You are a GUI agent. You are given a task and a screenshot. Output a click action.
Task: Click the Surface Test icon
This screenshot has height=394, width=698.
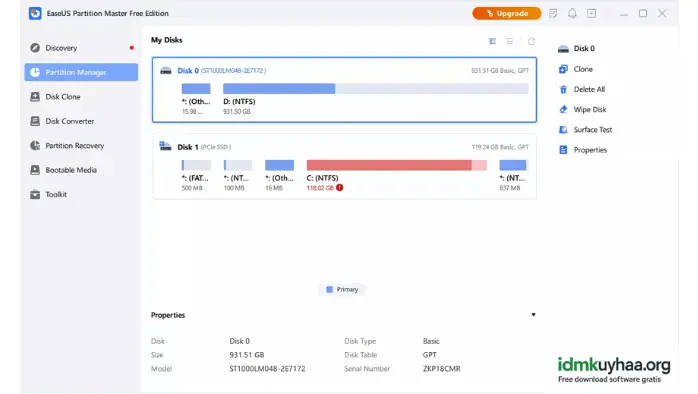(x=564, y=130)
